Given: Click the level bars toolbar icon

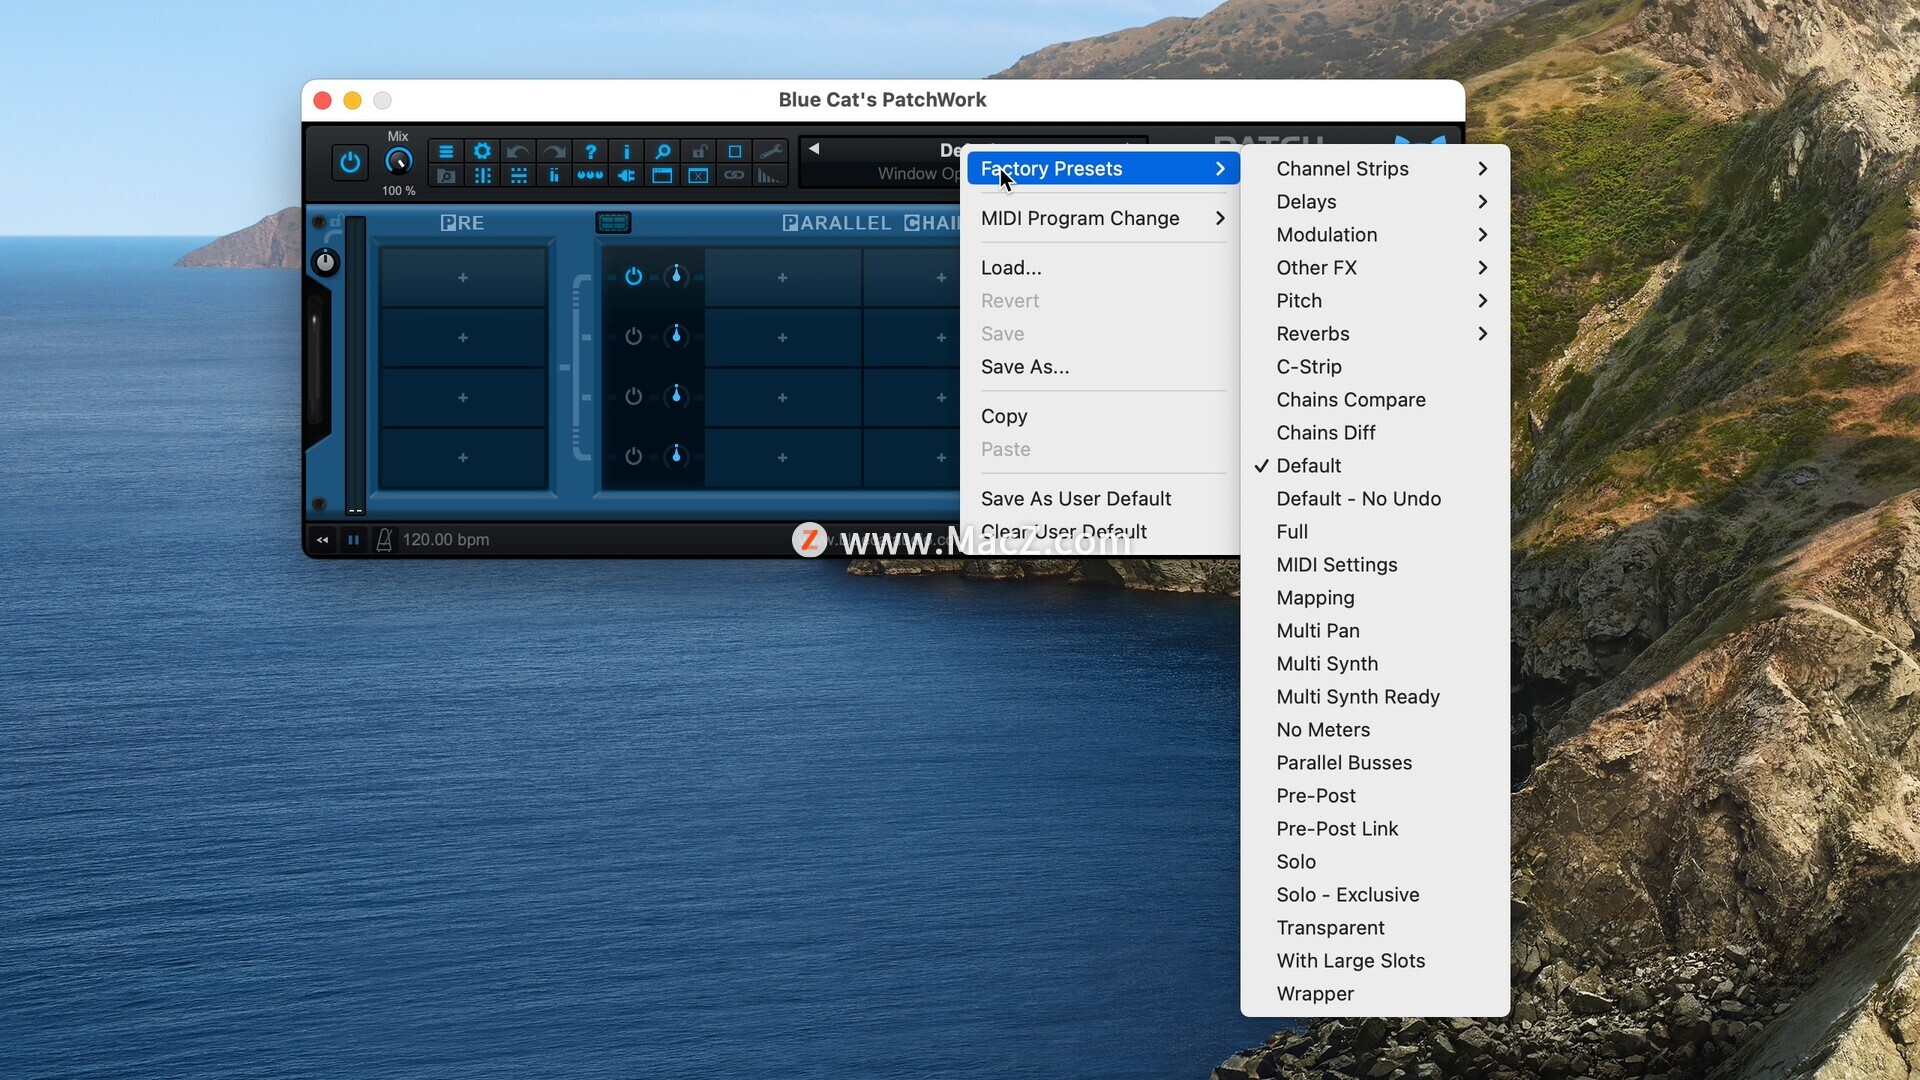Looking at the screenshot, I should [x=554, y=176].
